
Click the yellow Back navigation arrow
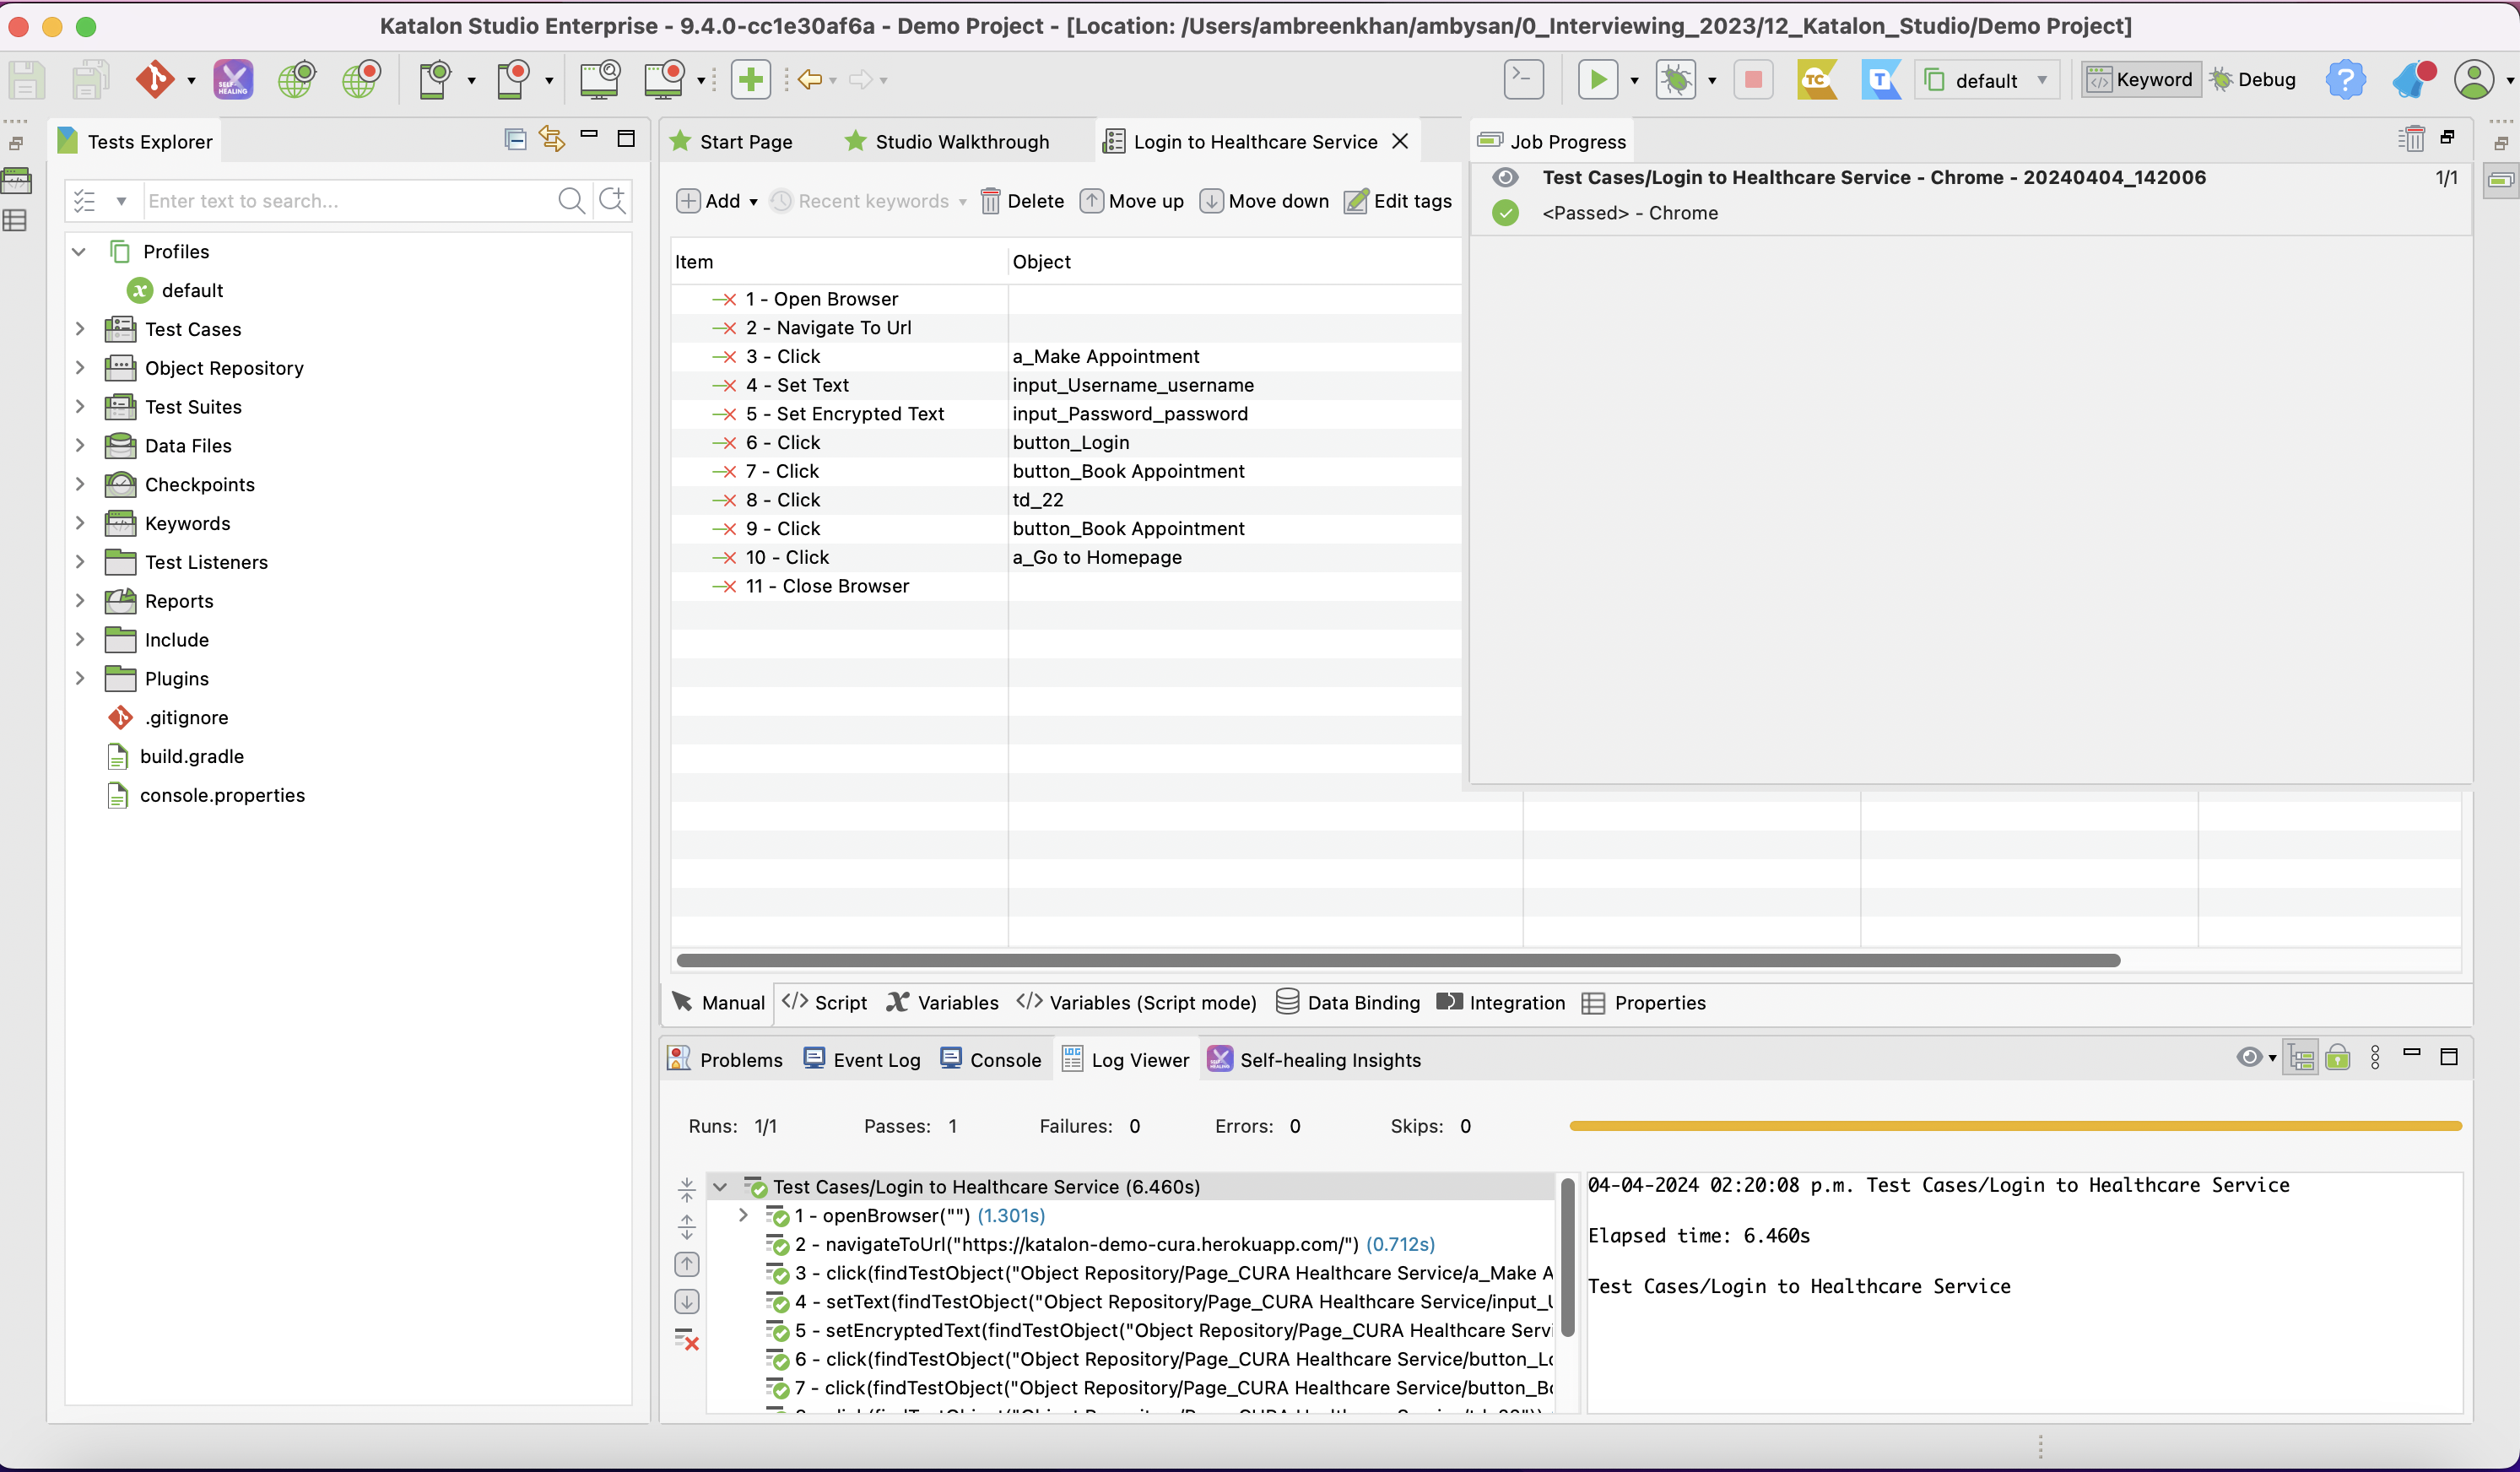(810, 80)
